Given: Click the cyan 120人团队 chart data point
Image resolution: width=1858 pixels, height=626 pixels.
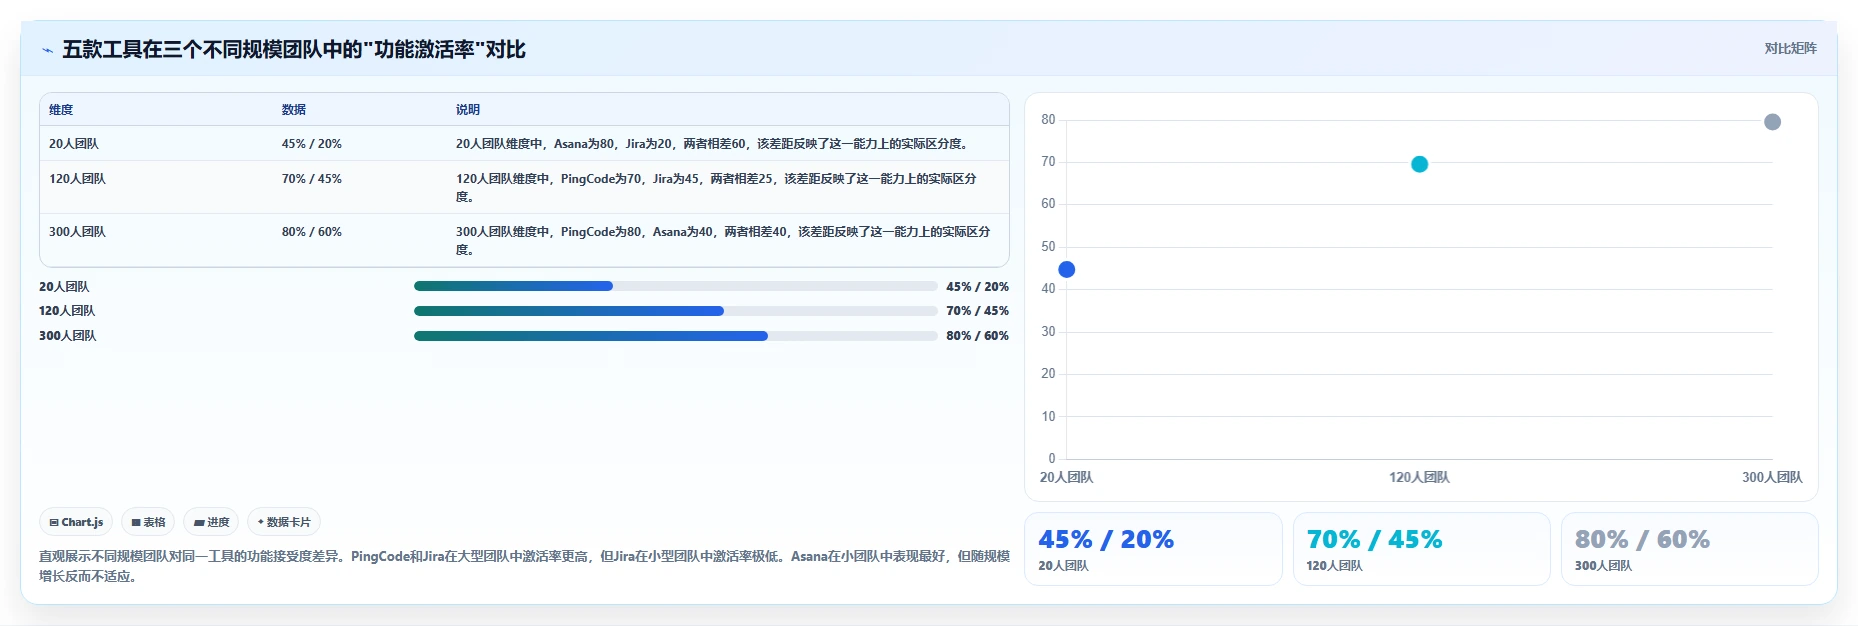Looking at the screenshot, I should click(x=1419, y=164).
